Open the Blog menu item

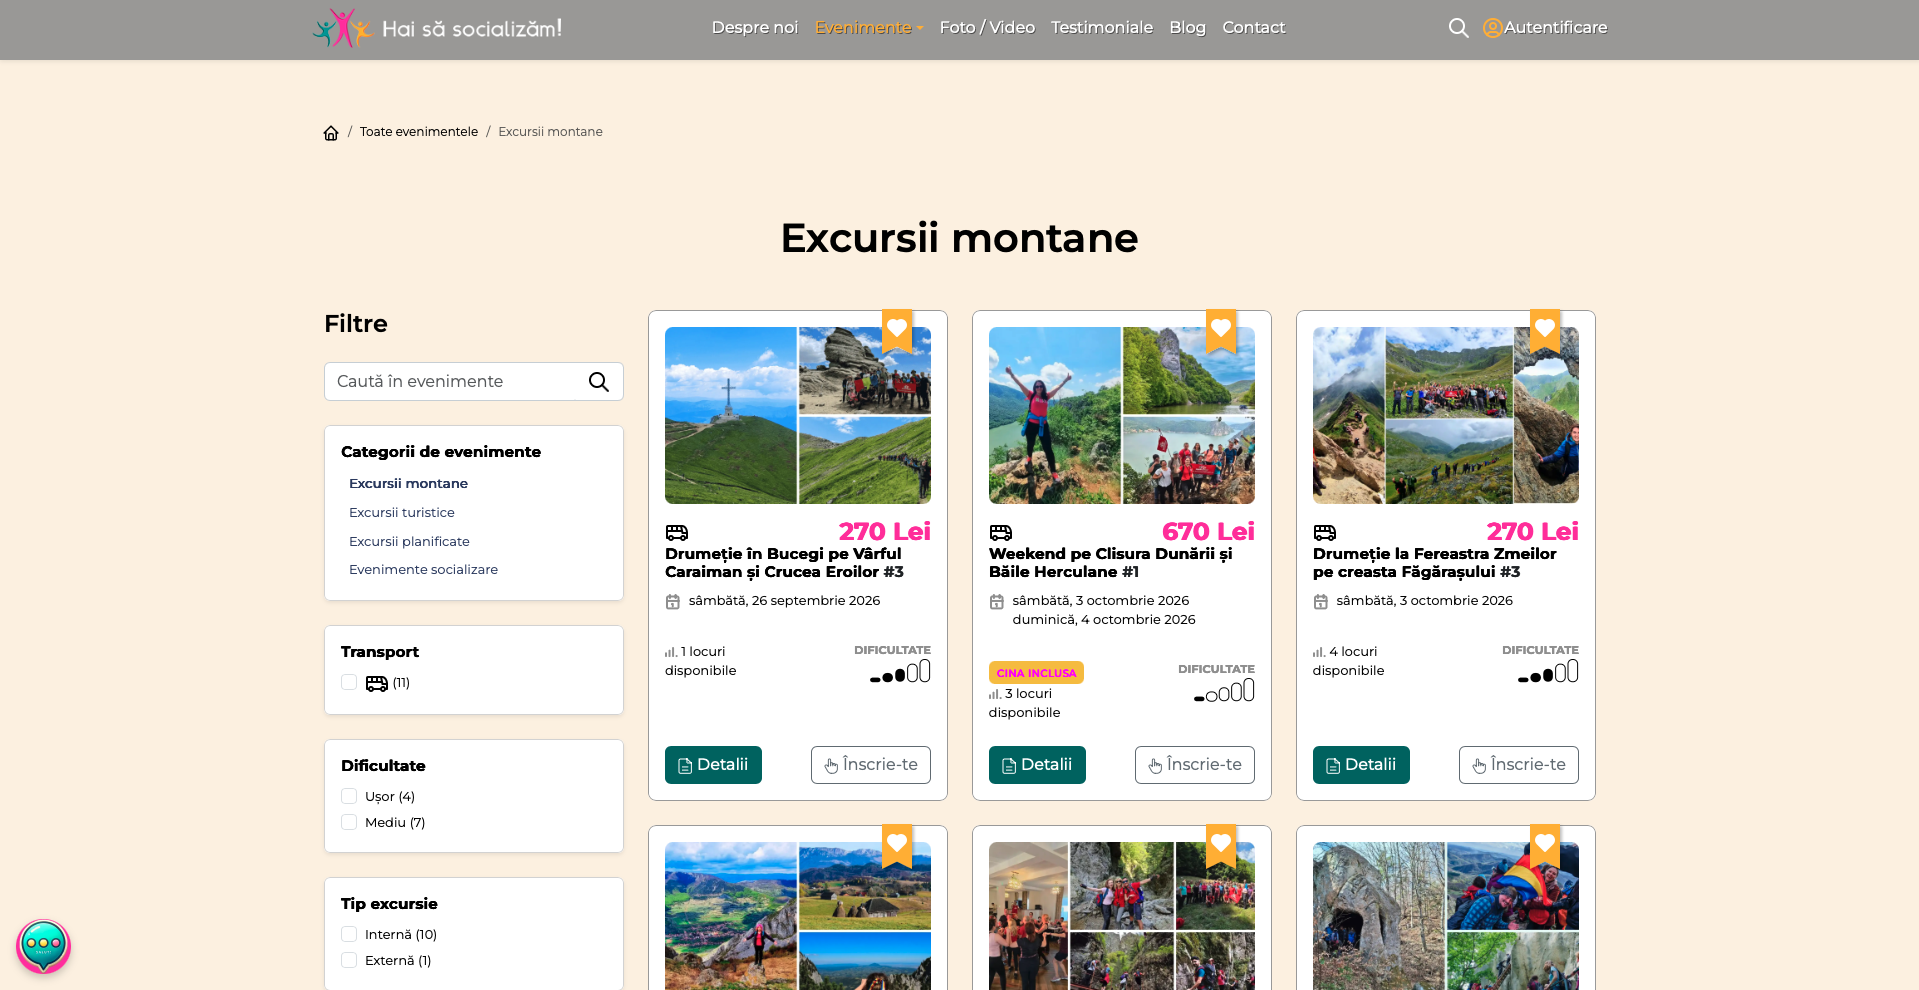click(x=1187, y=28)
